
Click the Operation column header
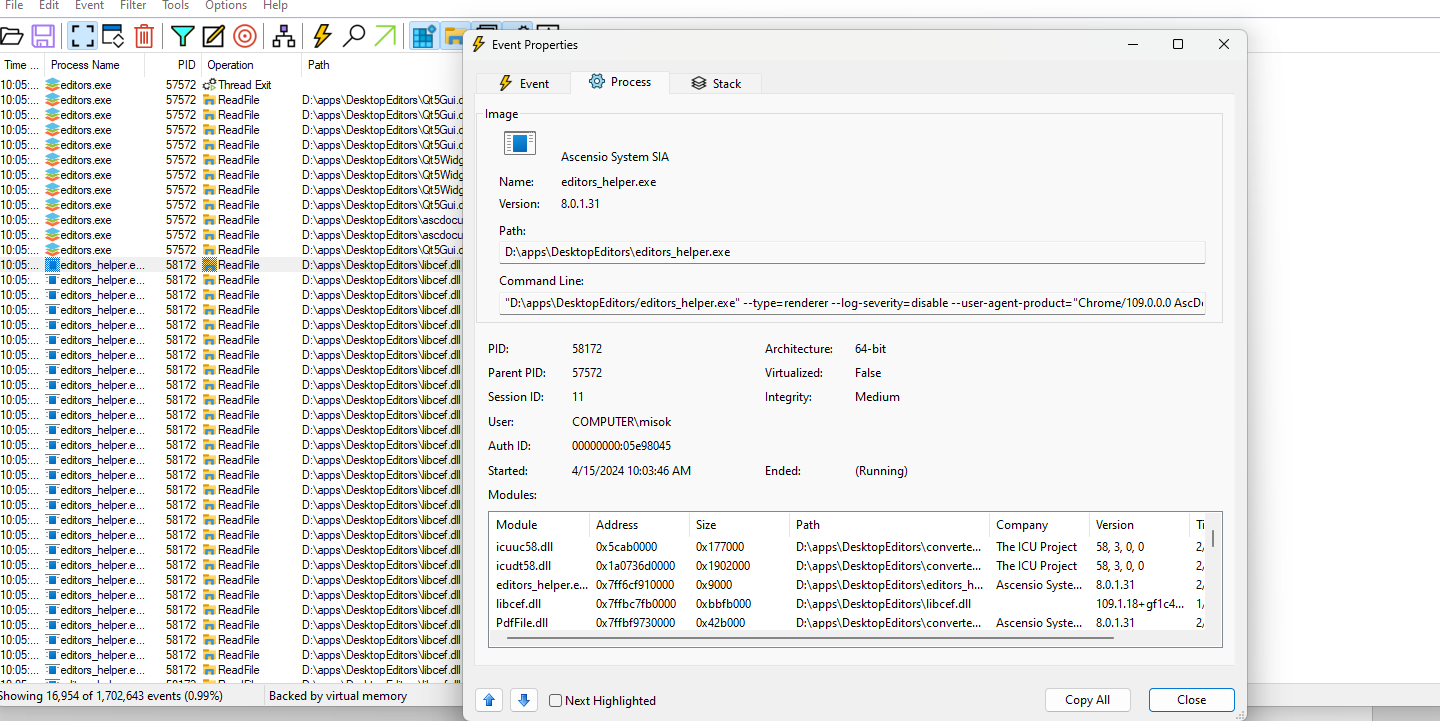(252, 65)
